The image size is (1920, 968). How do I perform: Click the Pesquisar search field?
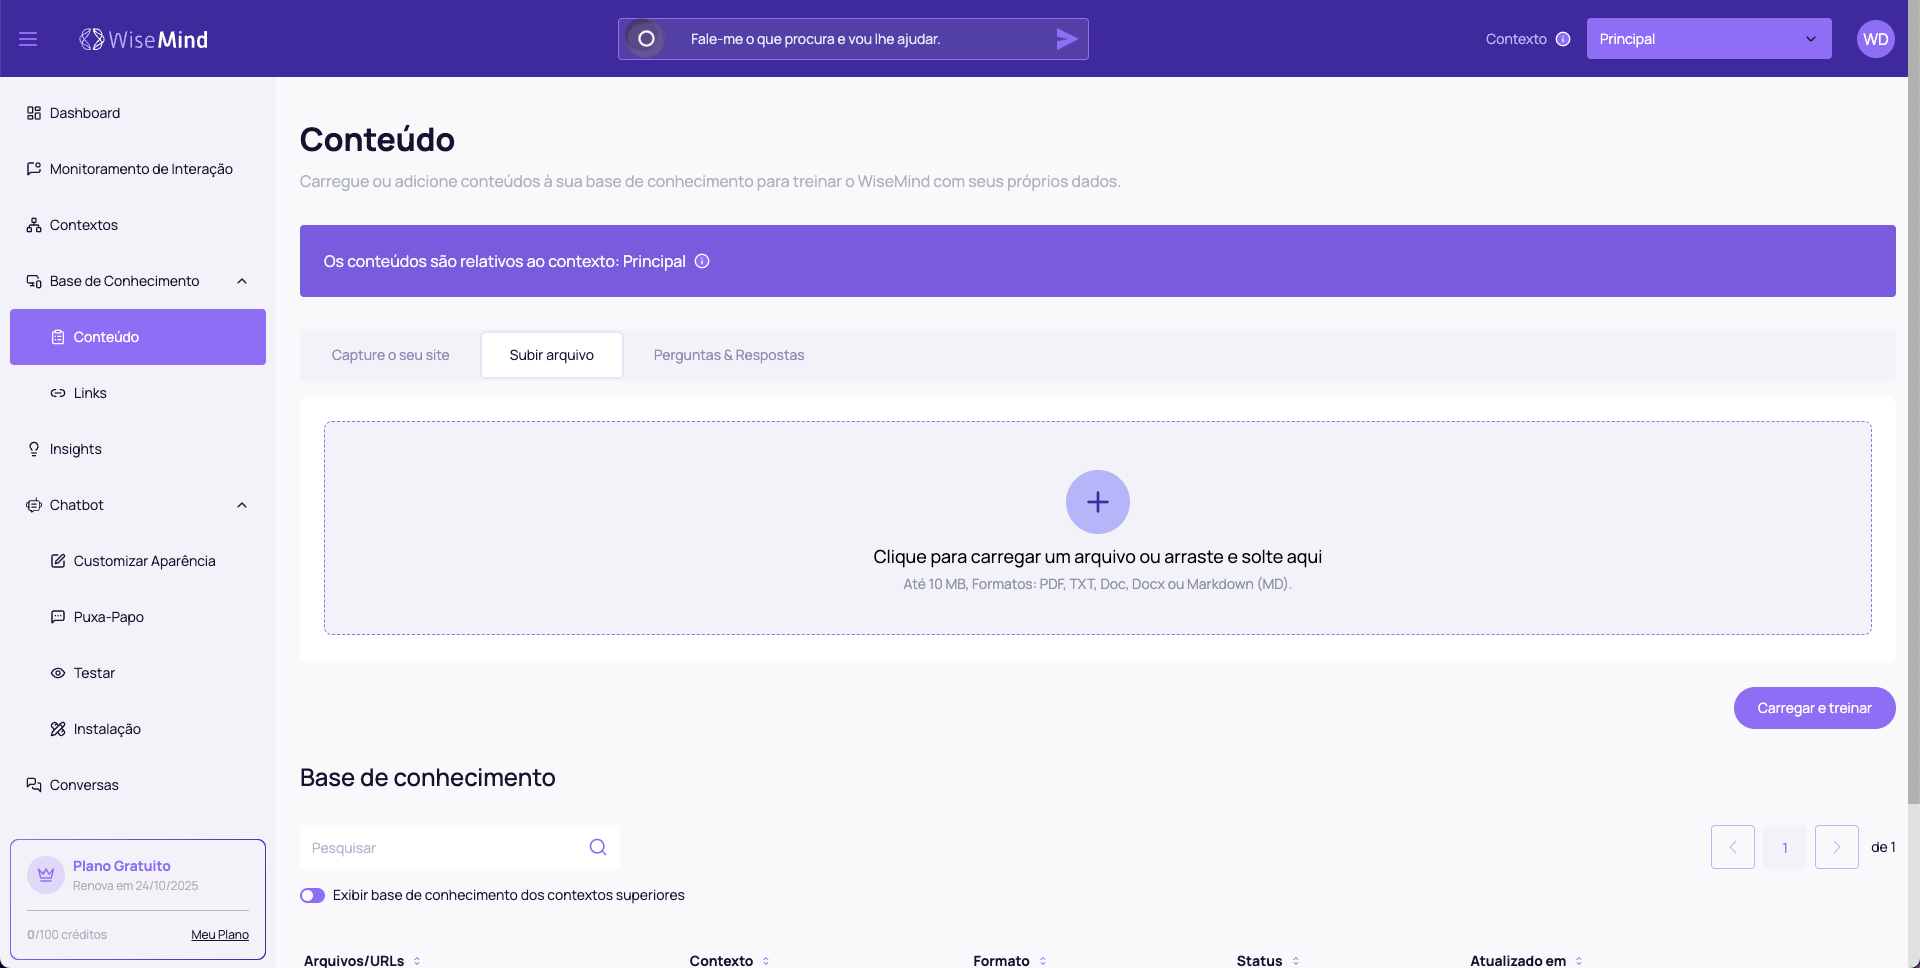tap(445, 847)
